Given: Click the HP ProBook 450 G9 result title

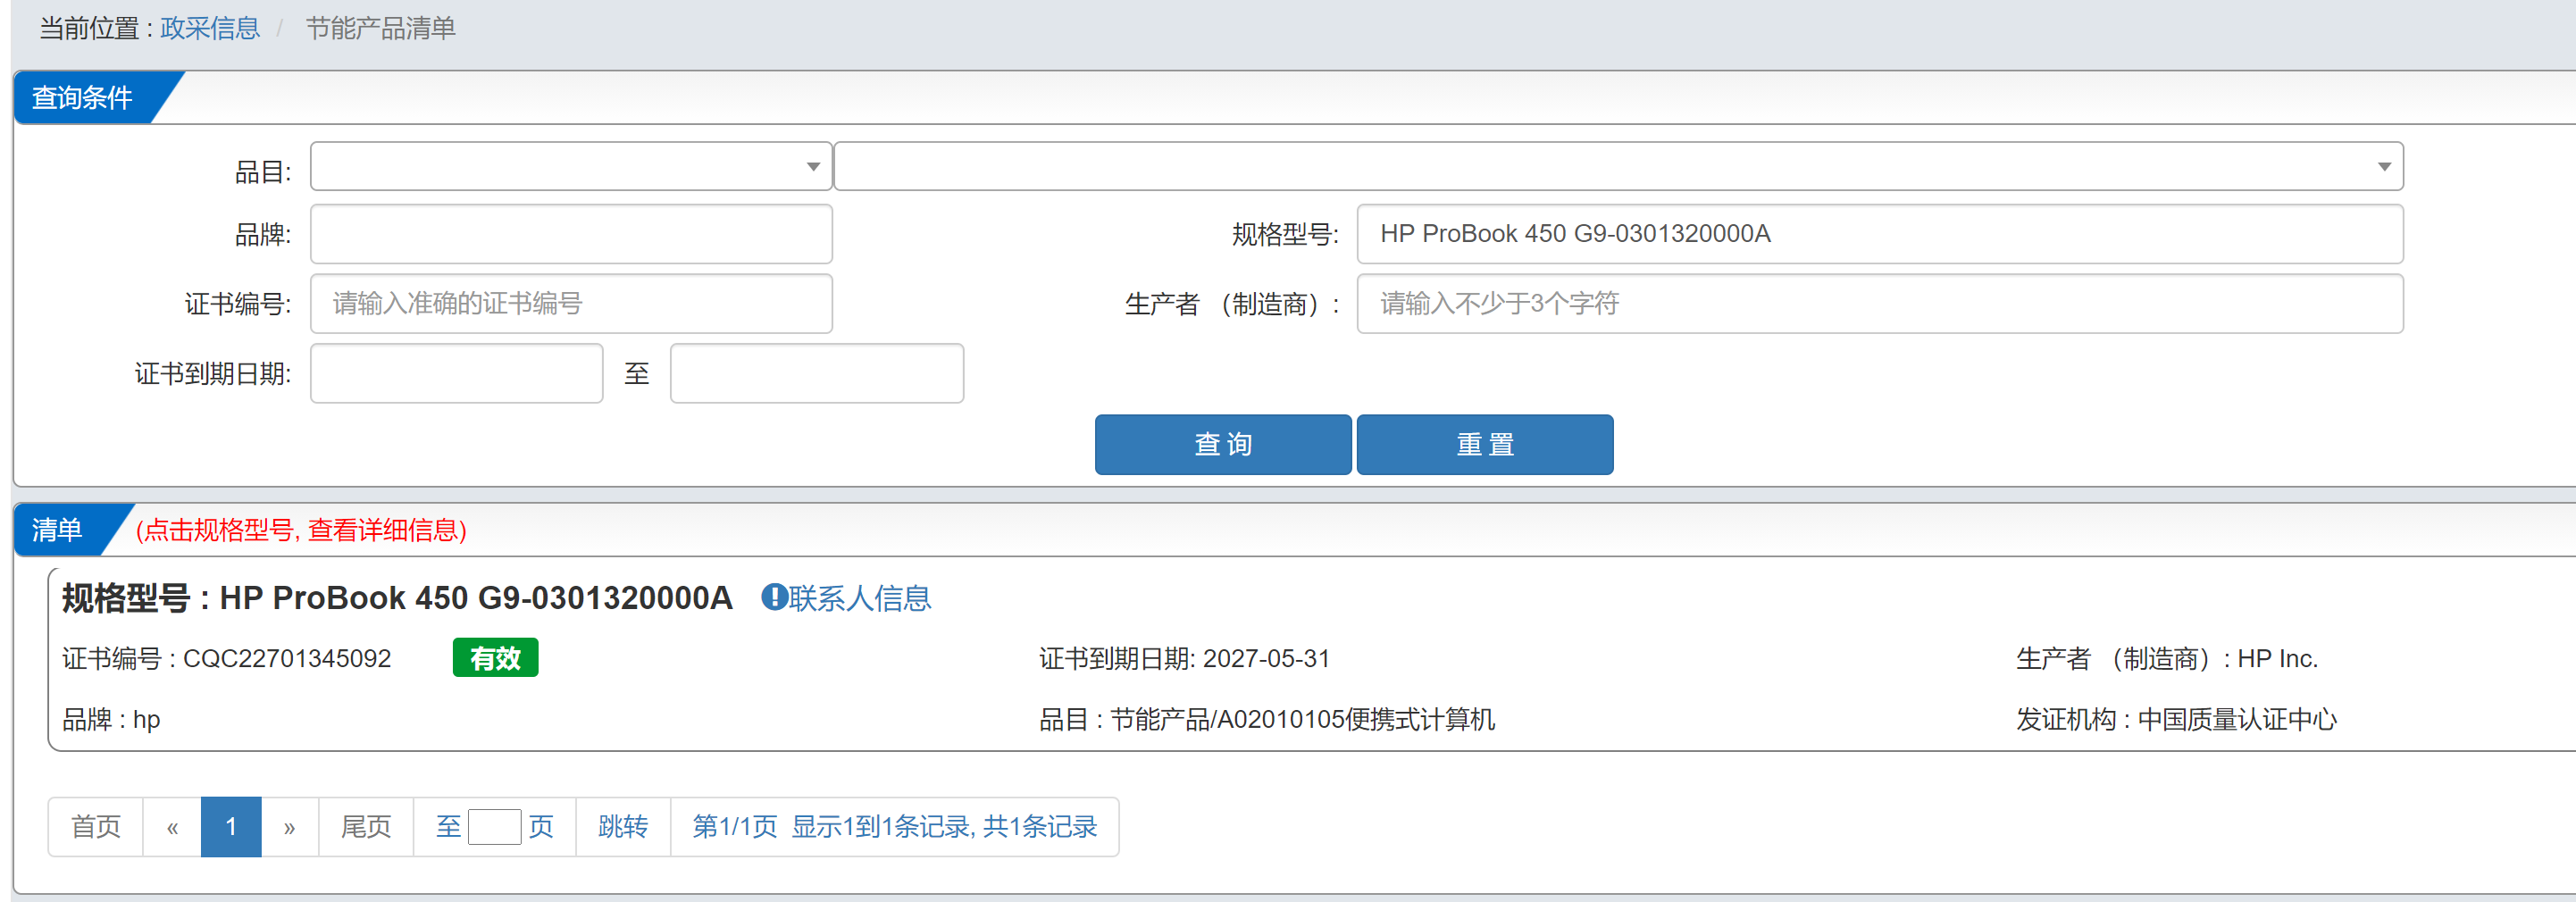Looking at the screenshot, I should pyautogui.click(x=475, y=598).
